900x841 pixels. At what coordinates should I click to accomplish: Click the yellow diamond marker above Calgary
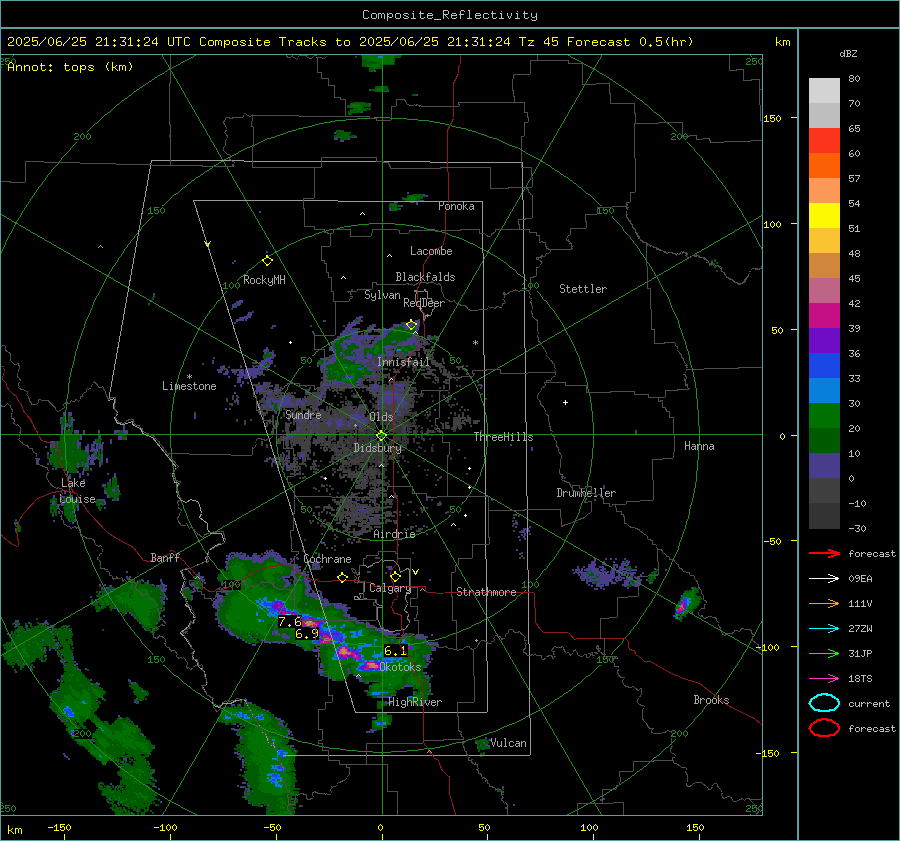coord(395,576)
